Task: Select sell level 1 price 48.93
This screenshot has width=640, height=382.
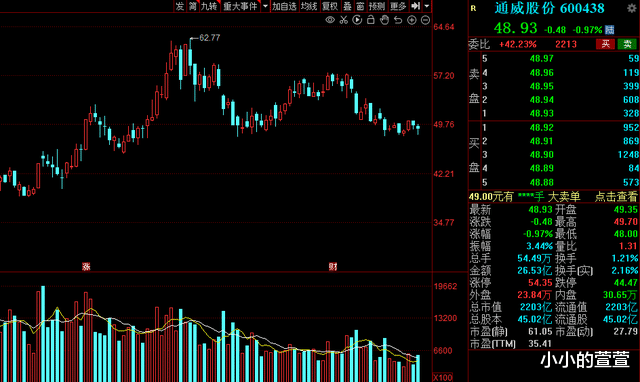Action: pyautogui.click(x=541, y=113)
